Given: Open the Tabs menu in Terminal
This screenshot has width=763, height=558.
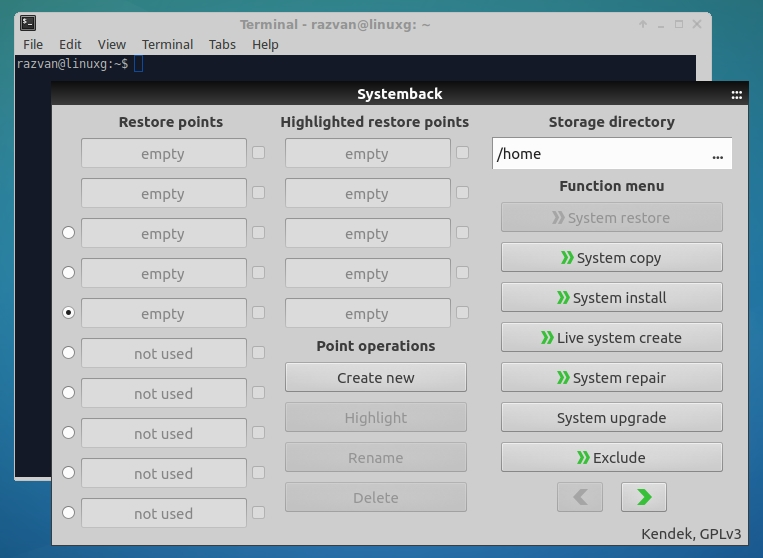Looking at the screenshot, I should coord(222,44).
